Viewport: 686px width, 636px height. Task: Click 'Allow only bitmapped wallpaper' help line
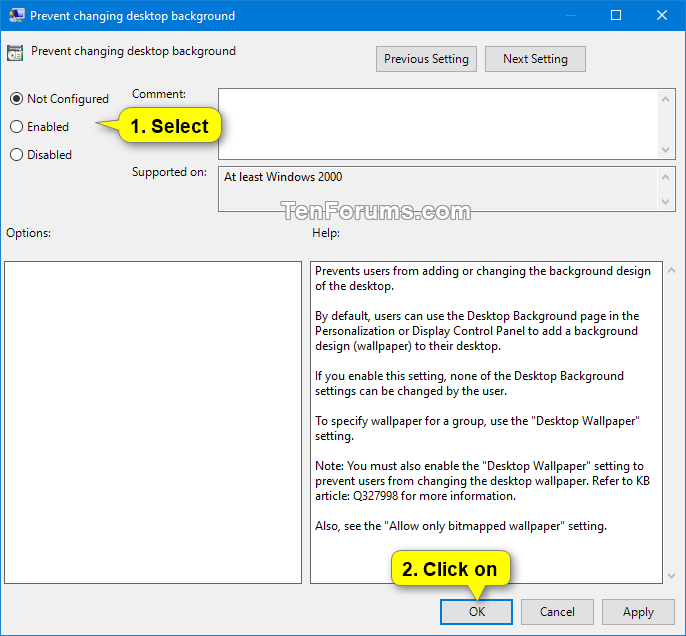pyautogui.click(x=461, y=526)
